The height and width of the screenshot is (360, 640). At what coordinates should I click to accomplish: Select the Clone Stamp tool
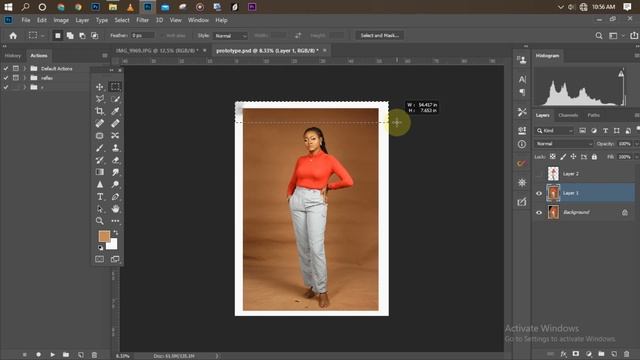tap(115, 148)
